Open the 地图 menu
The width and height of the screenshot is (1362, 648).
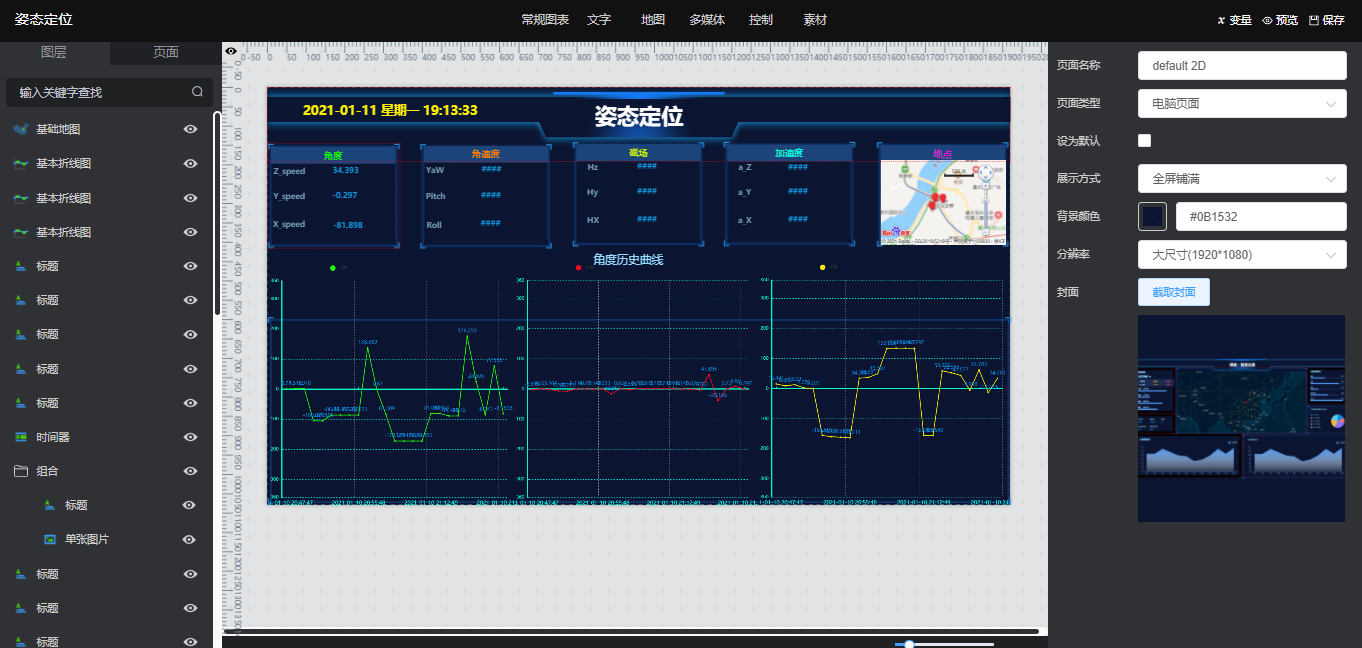[x=653, y=20]
